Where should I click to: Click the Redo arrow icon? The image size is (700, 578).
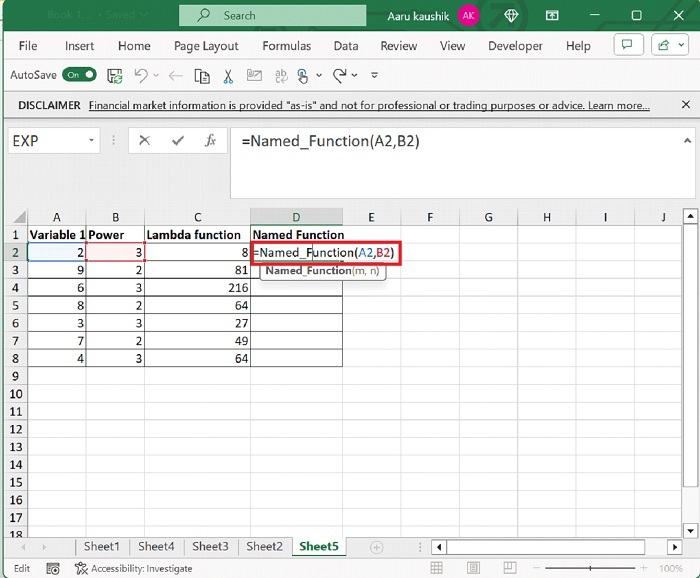(x=339, y=75)
